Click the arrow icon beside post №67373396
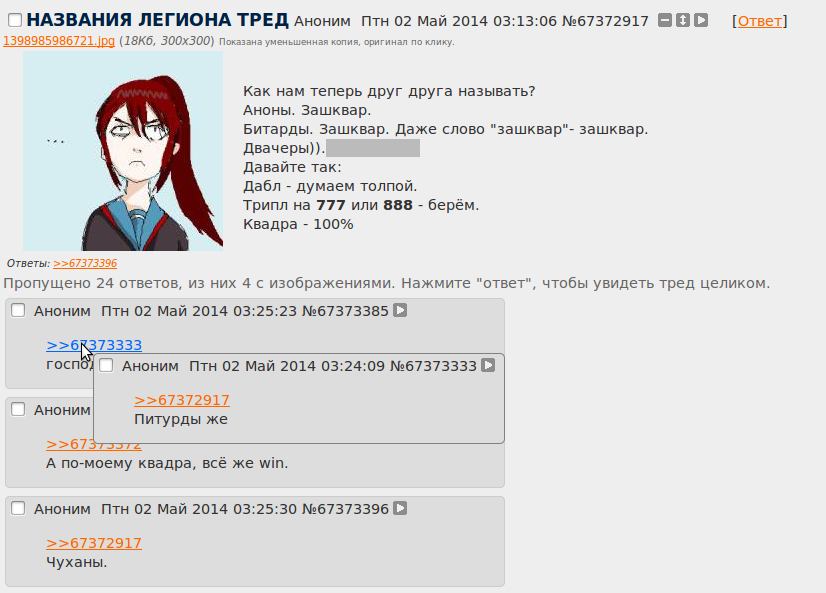This screenshot has height=593, width=826. click(x=400, y=508)
